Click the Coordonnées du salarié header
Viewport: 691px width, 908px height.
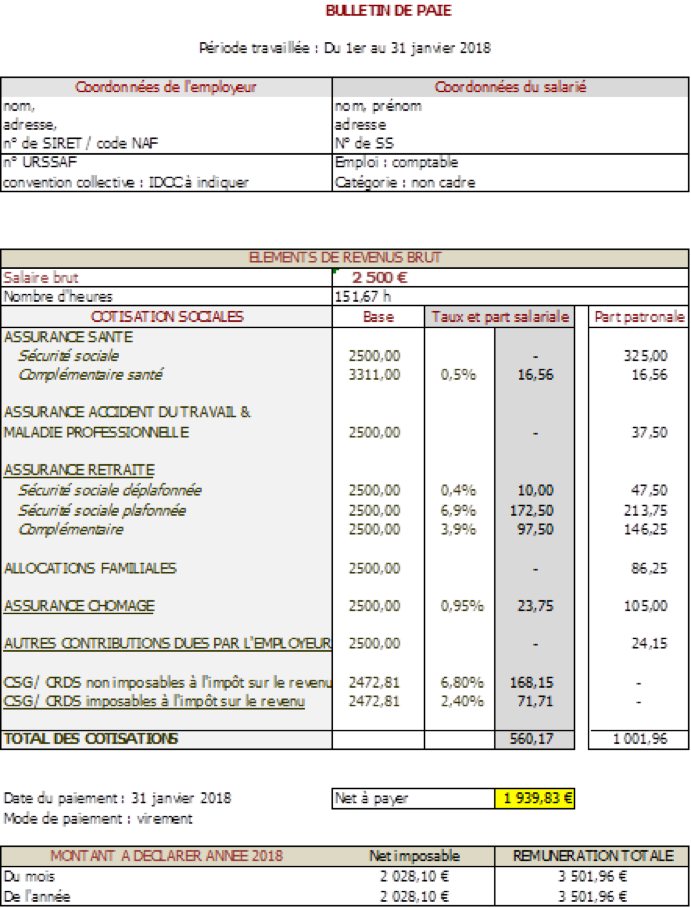pos(510,87)
